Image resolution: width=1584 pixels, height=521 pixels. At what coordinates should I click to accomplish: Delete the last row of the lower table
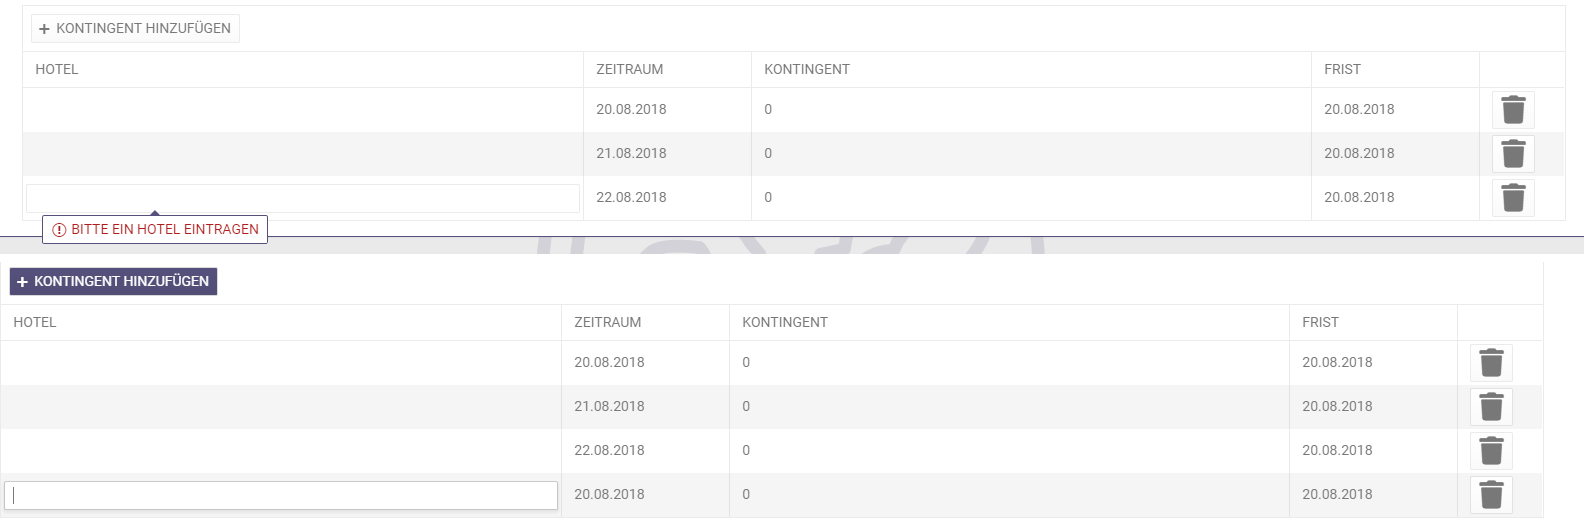click(1491, 495)
